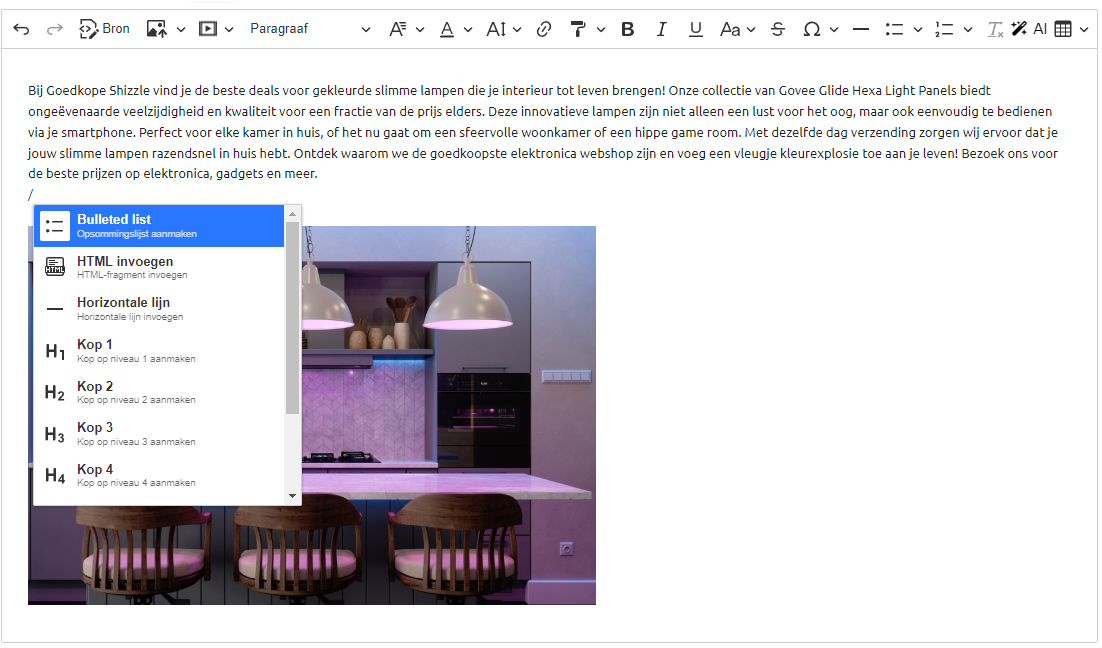
Task: Open the special characters omega menu
Action: click(812, 29)
